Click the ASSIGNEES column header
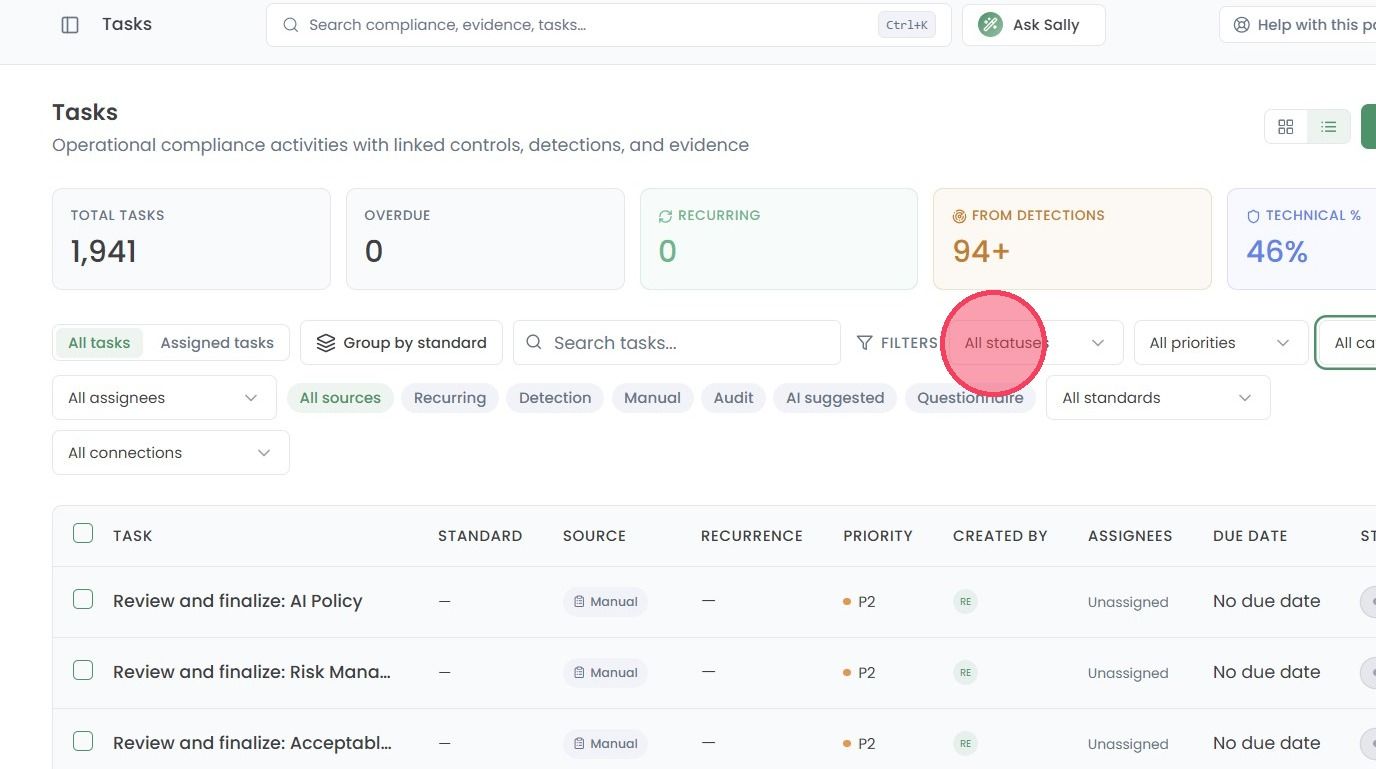This screenshot has height=769, width=1376. 1130,536
